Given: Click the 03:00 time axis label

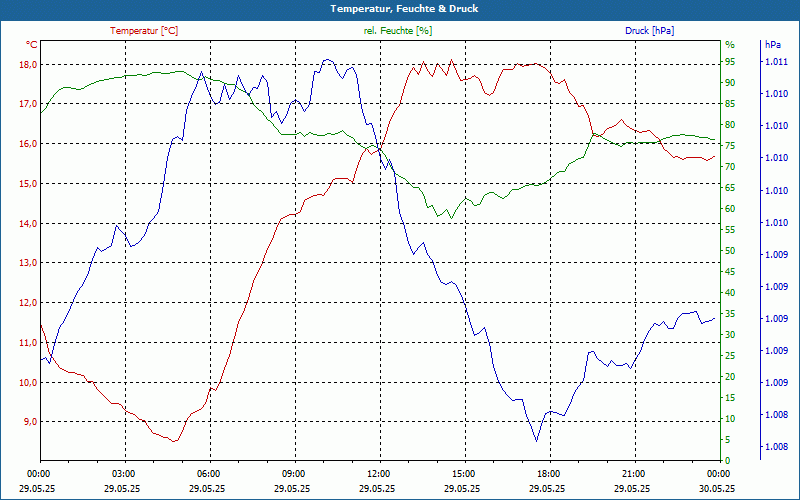Looking at the screenshot, I should [125, 473].
